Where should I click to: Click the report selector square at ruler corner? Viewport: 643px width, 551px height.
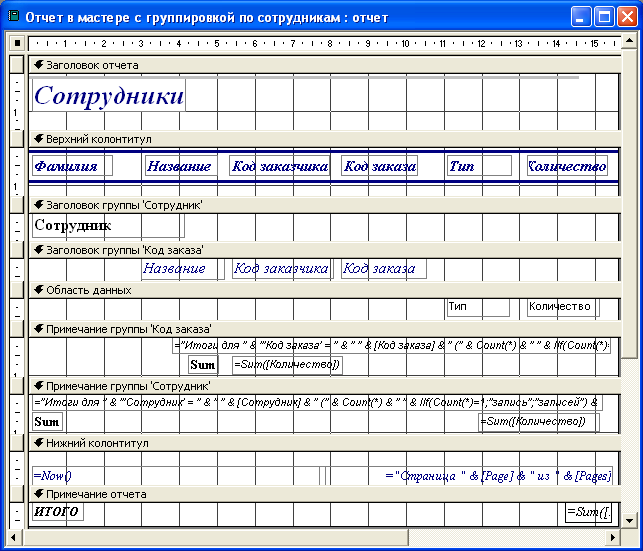tap(17, 43)
